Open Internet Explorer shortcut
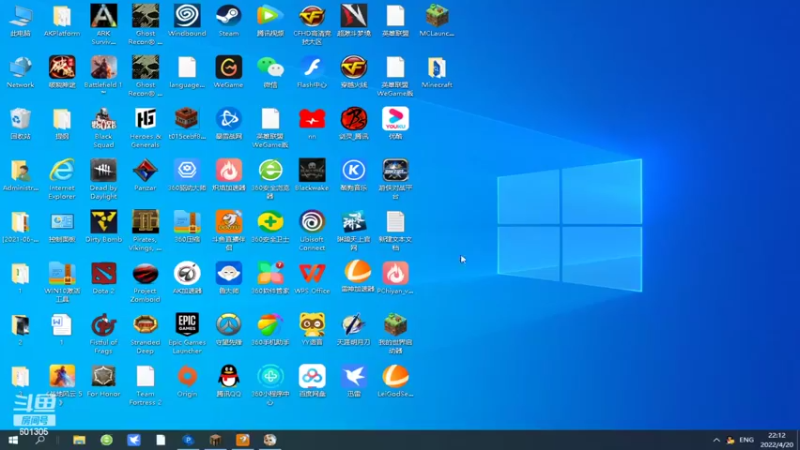The width and height of the screenshot is (800, 450). point(62,179)
